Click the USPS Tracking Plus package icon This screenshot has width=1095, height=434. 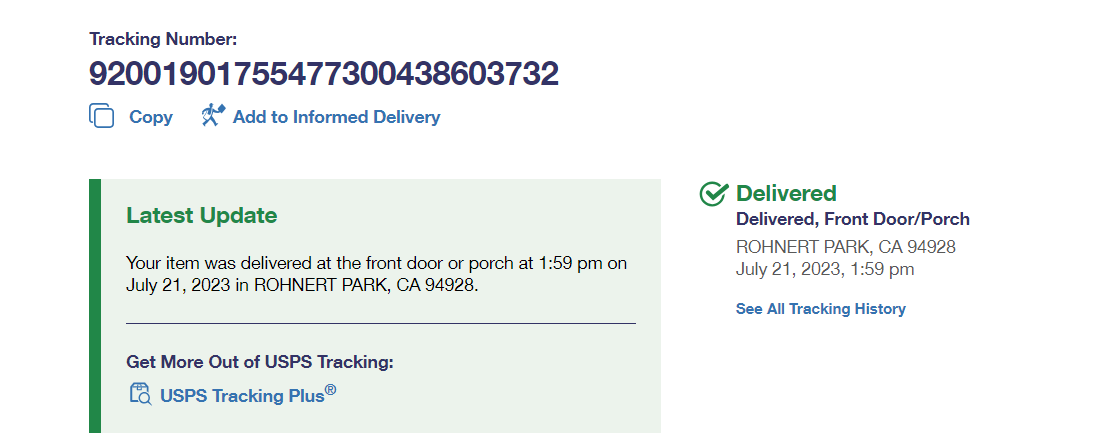[140, 394]
